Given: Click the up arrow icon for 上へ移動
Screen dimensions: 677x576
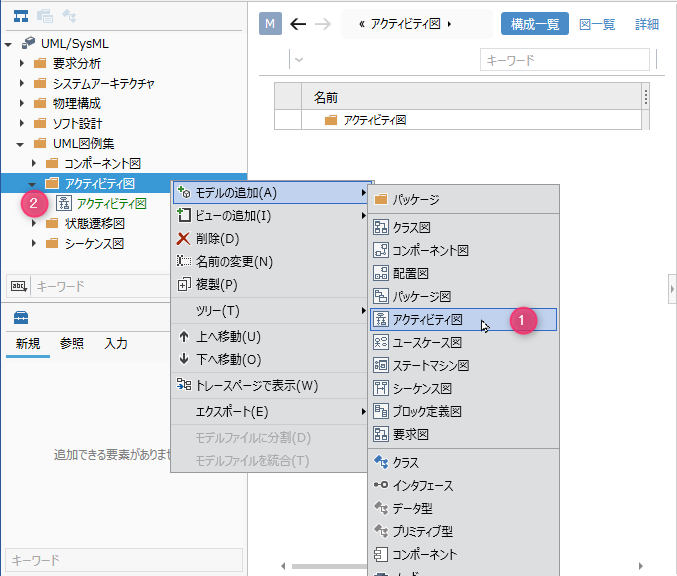Looking at the screenshot, I should point(184,336).
